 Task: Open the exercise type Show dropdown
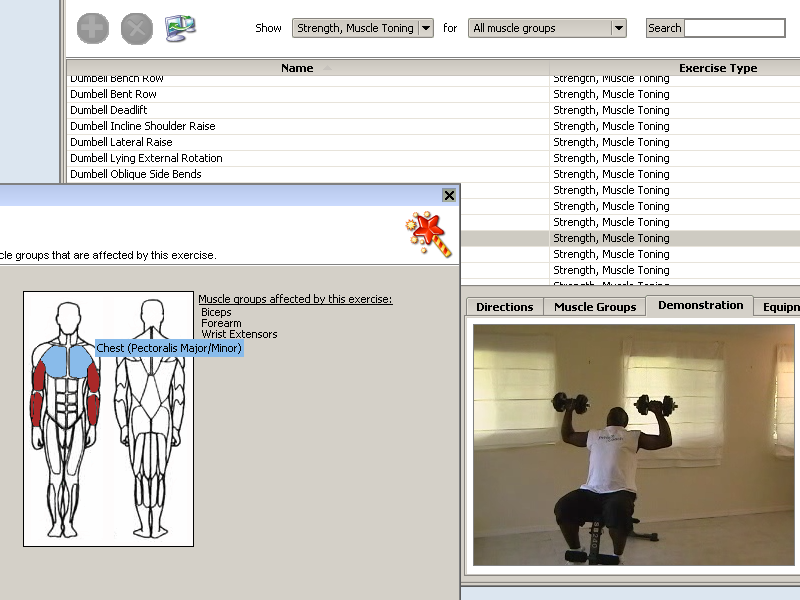click(x=362, y=28)
